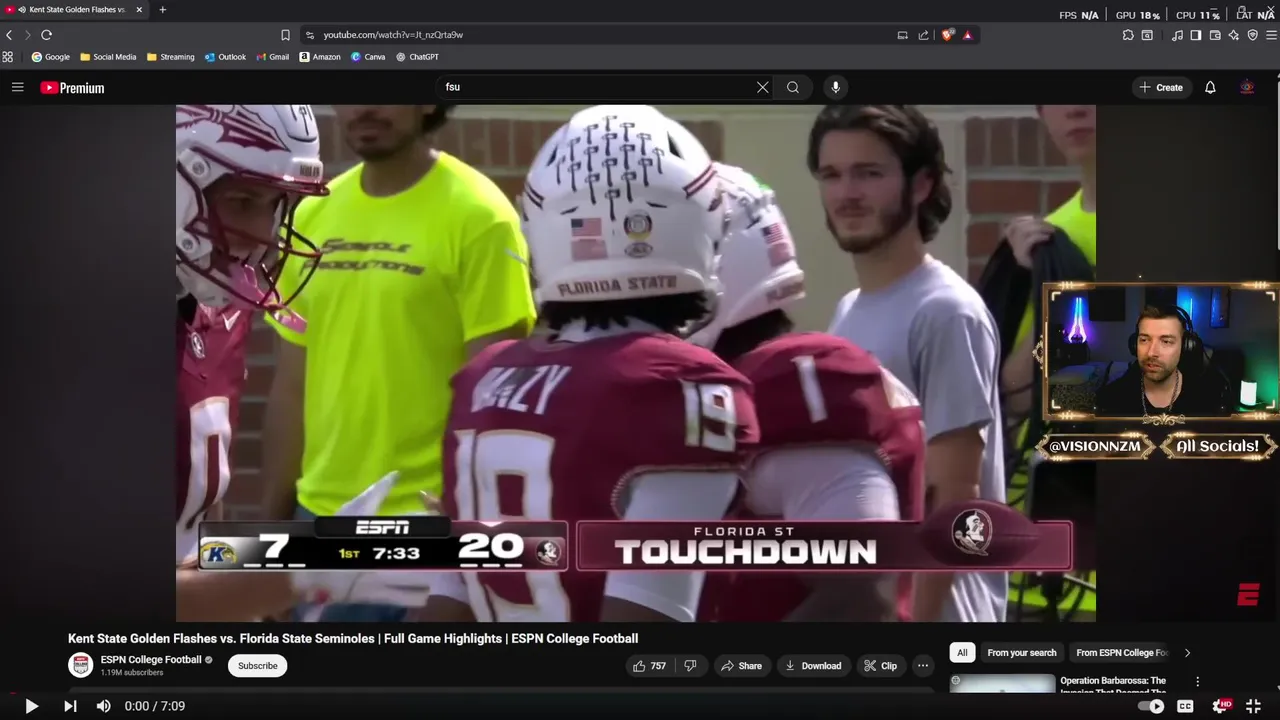Viewport: 1280px width, 720px height.
Task: Like the video with 757 likes
Action: 649,666
